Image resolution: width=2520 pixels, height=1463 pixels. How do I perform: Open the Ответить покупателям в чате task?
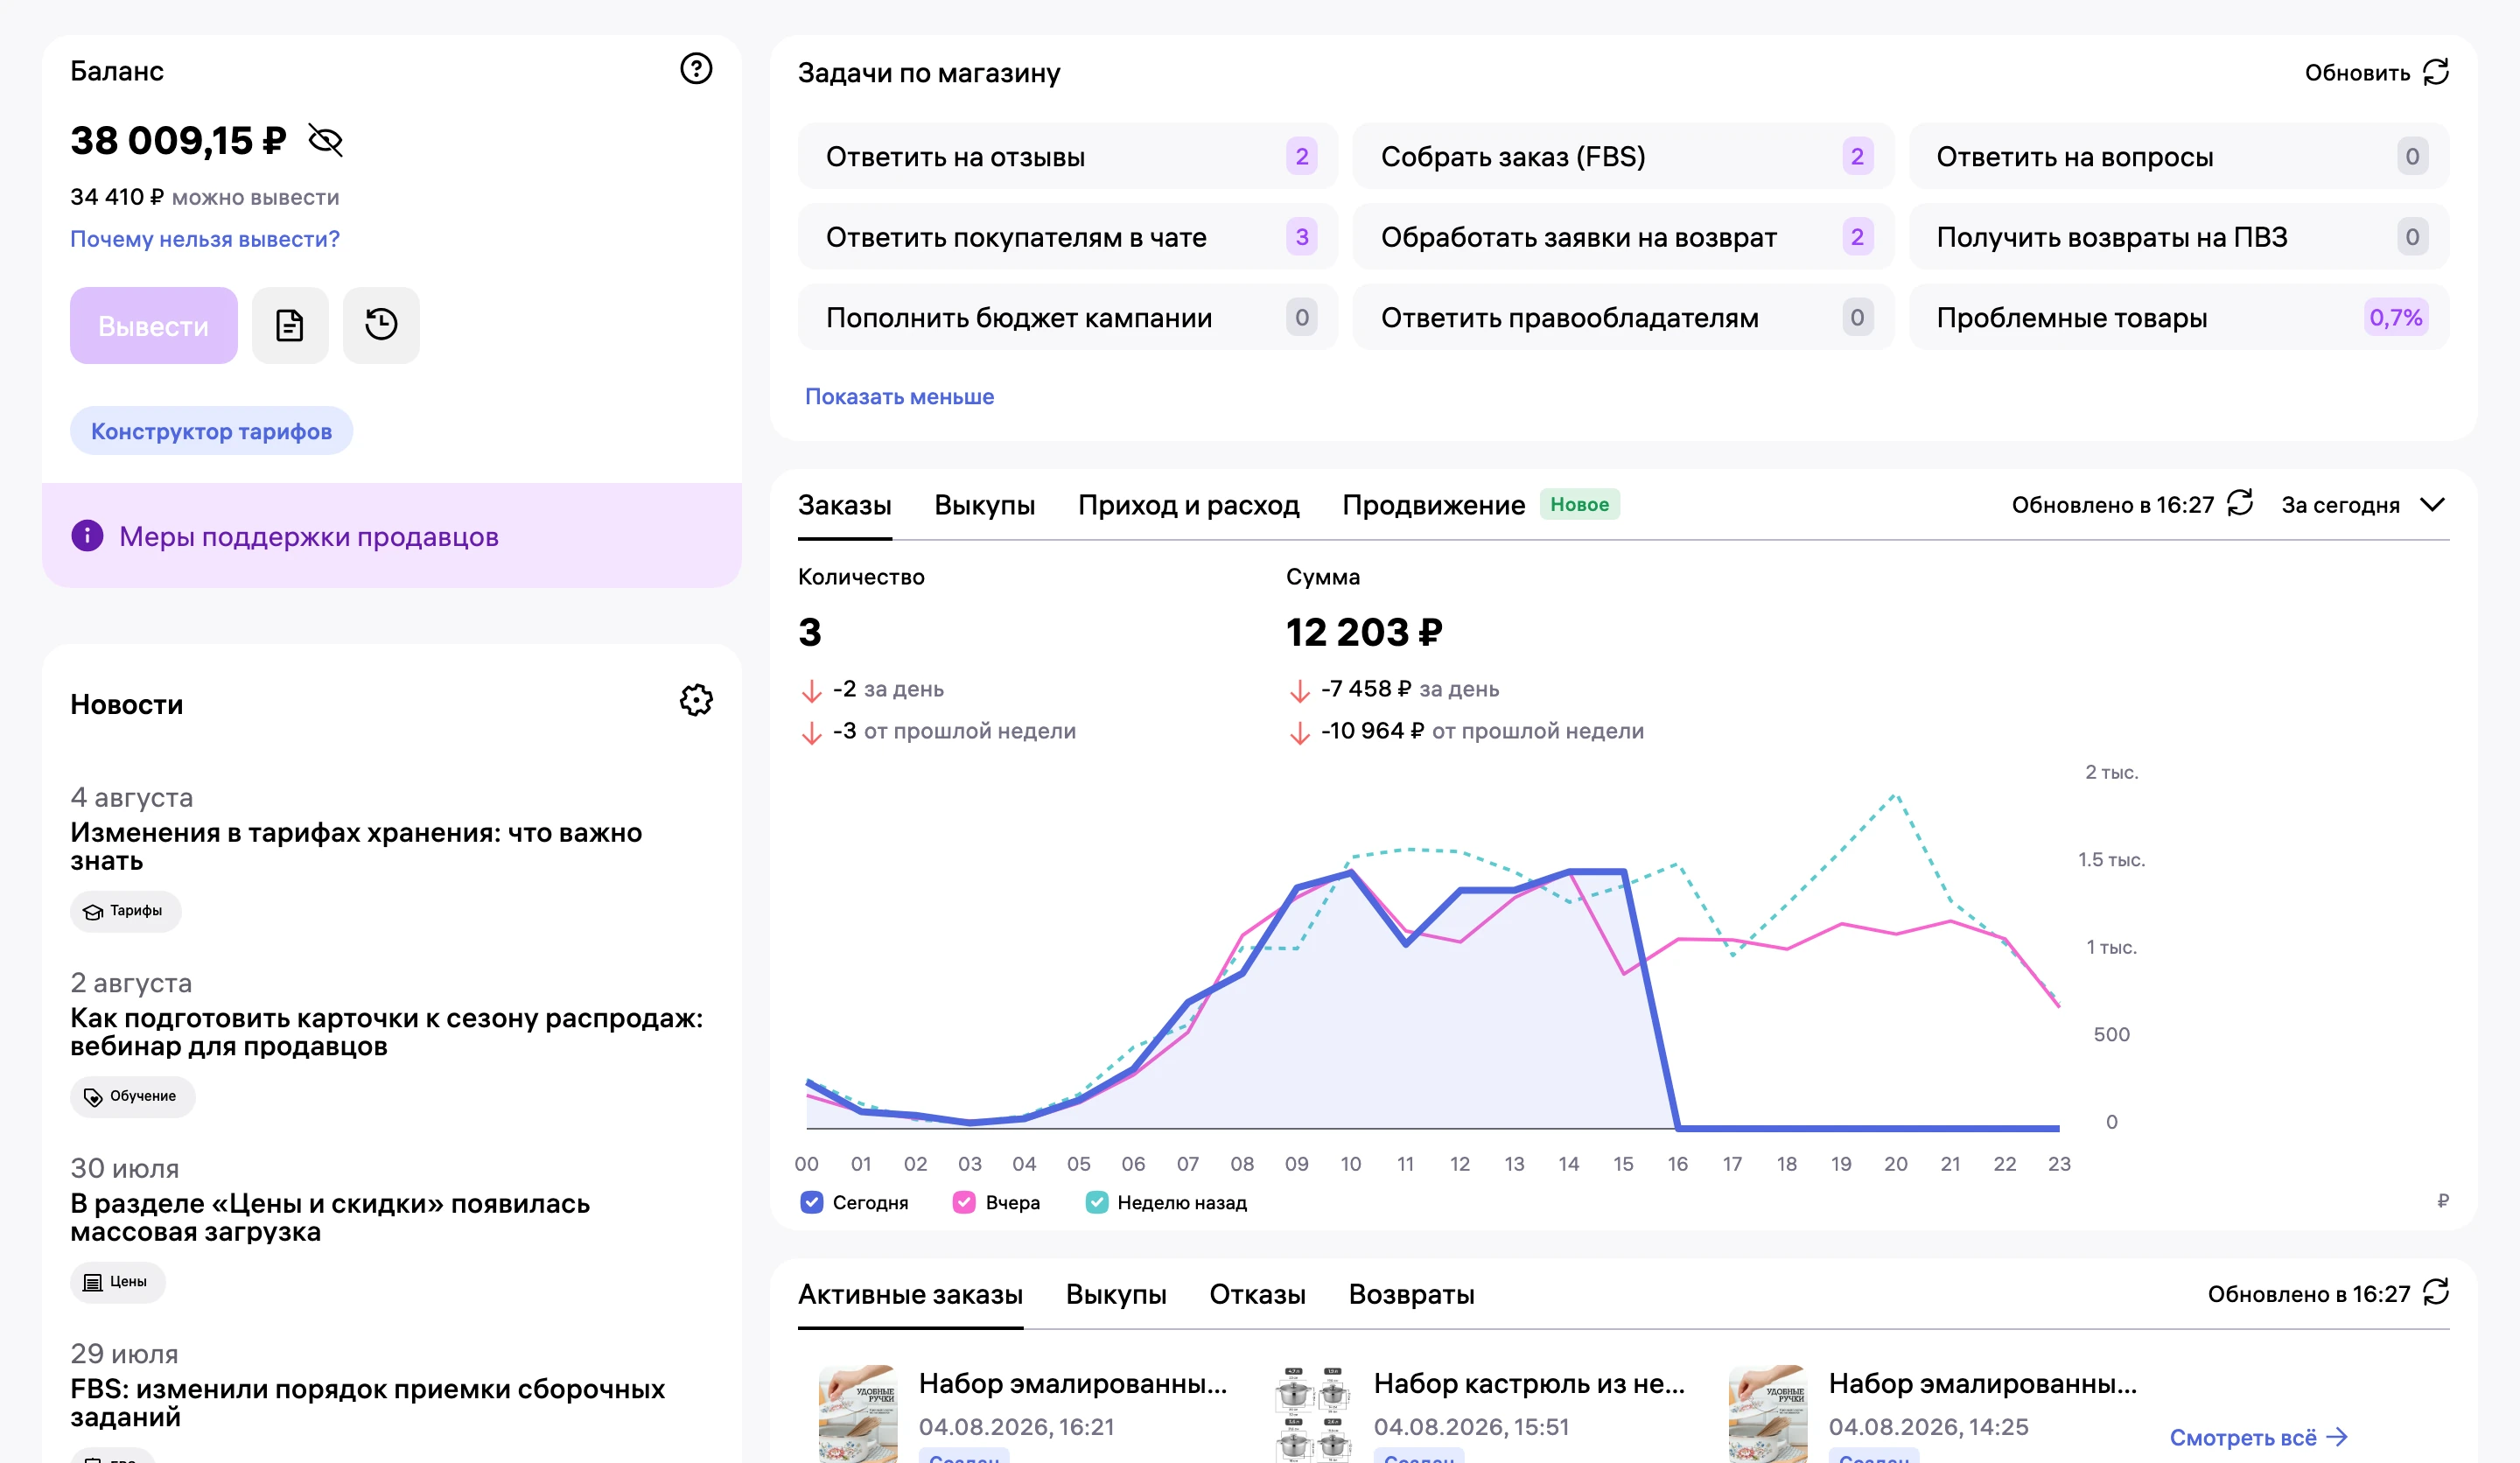click(1067, 237)
